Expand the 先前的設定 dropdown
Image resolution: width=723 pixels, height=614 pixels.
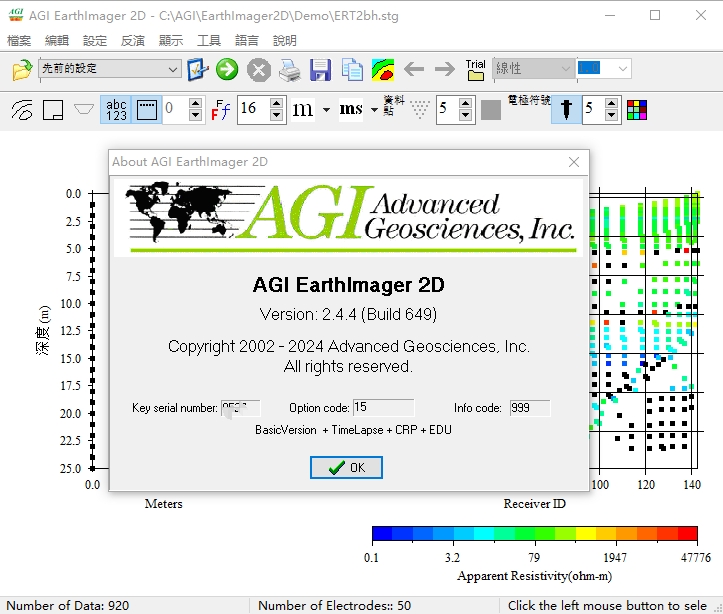point(172,70)
